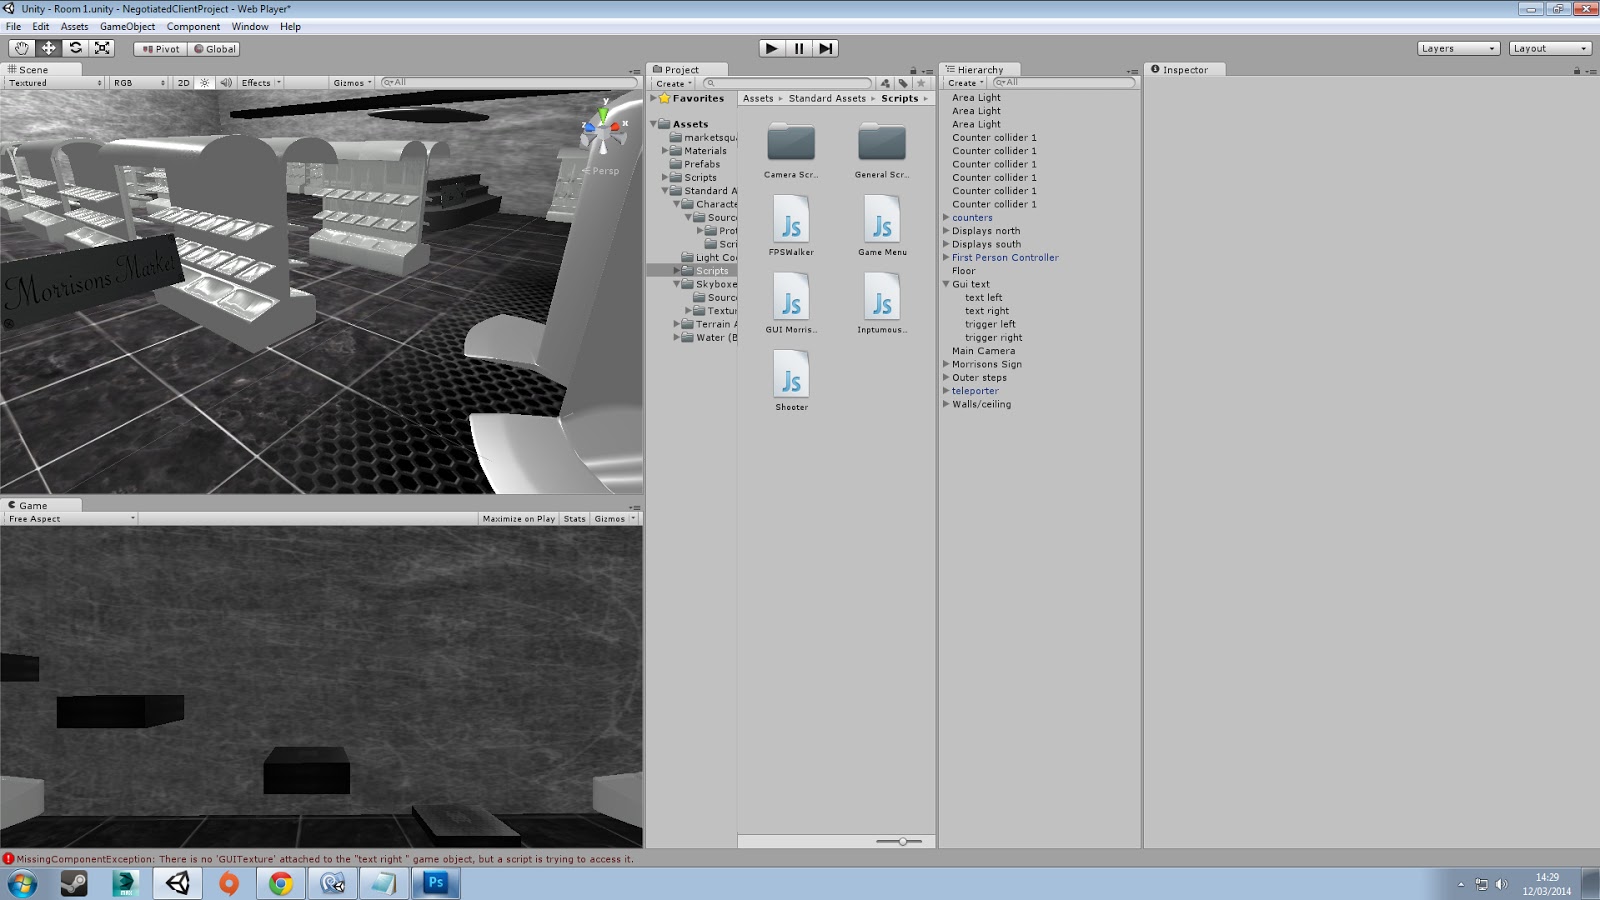The image size is (1600, 900).
Task: Toggle Stats in Game view
Action: coord(574,519)
